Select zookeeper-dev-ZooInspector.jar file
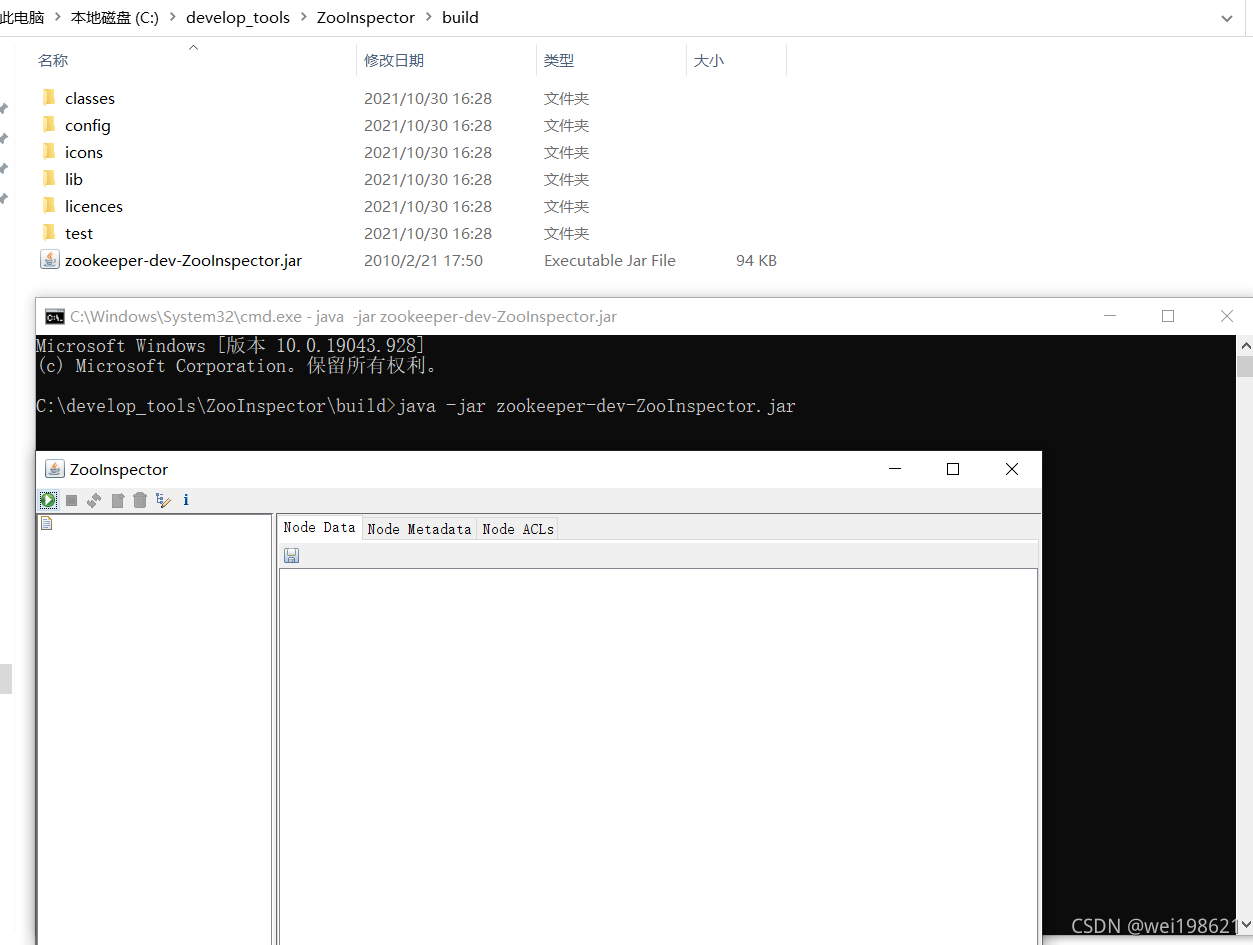The width and height of the screenshot is (1253, 945). pyautogui.click(x=183, y=260)
